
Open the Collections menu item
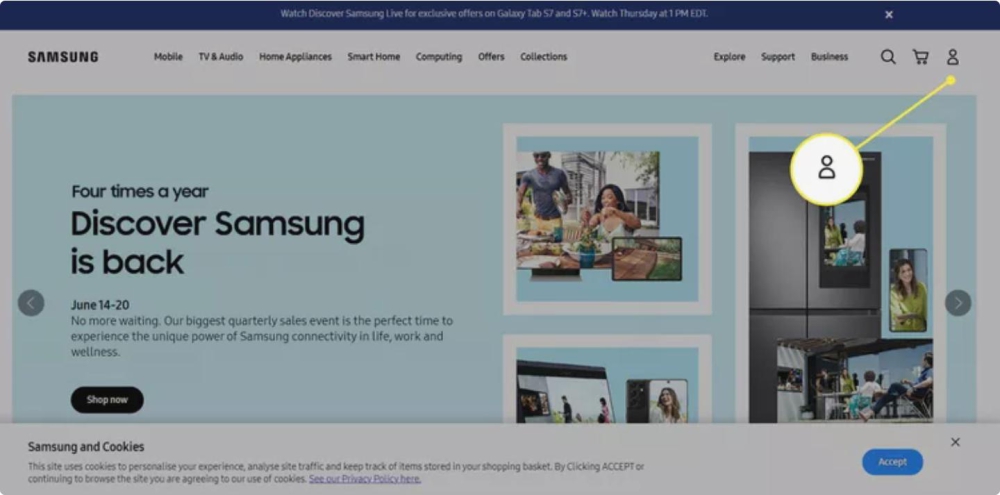pos(543,57)
